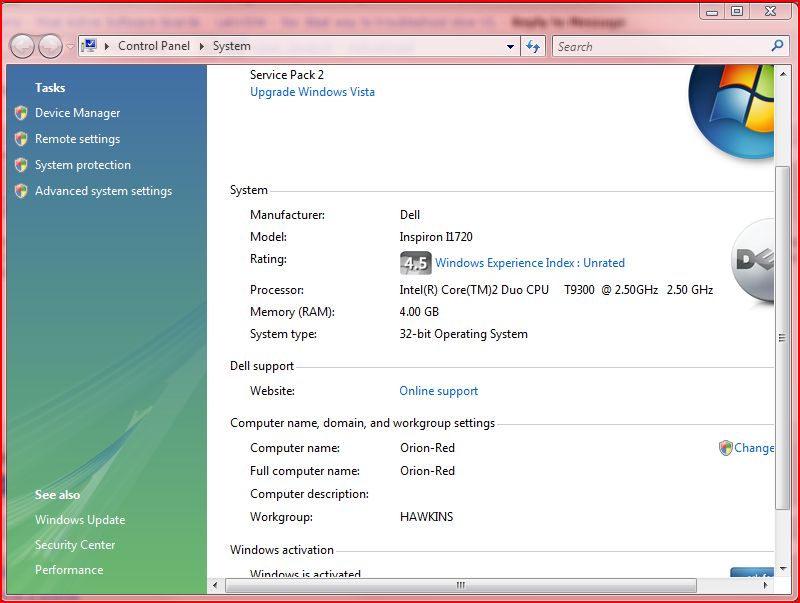Open the recent pages dropdown beside nav arrows
Viewport: 800px width, 603px height.
(69, 47)
